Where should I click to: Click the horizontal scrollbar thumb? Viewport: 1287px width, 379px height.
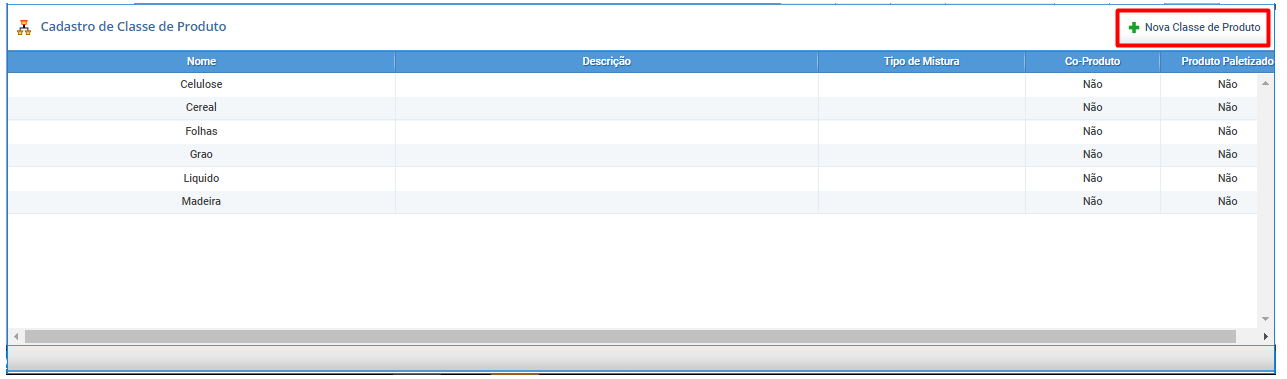click(630, 337)
